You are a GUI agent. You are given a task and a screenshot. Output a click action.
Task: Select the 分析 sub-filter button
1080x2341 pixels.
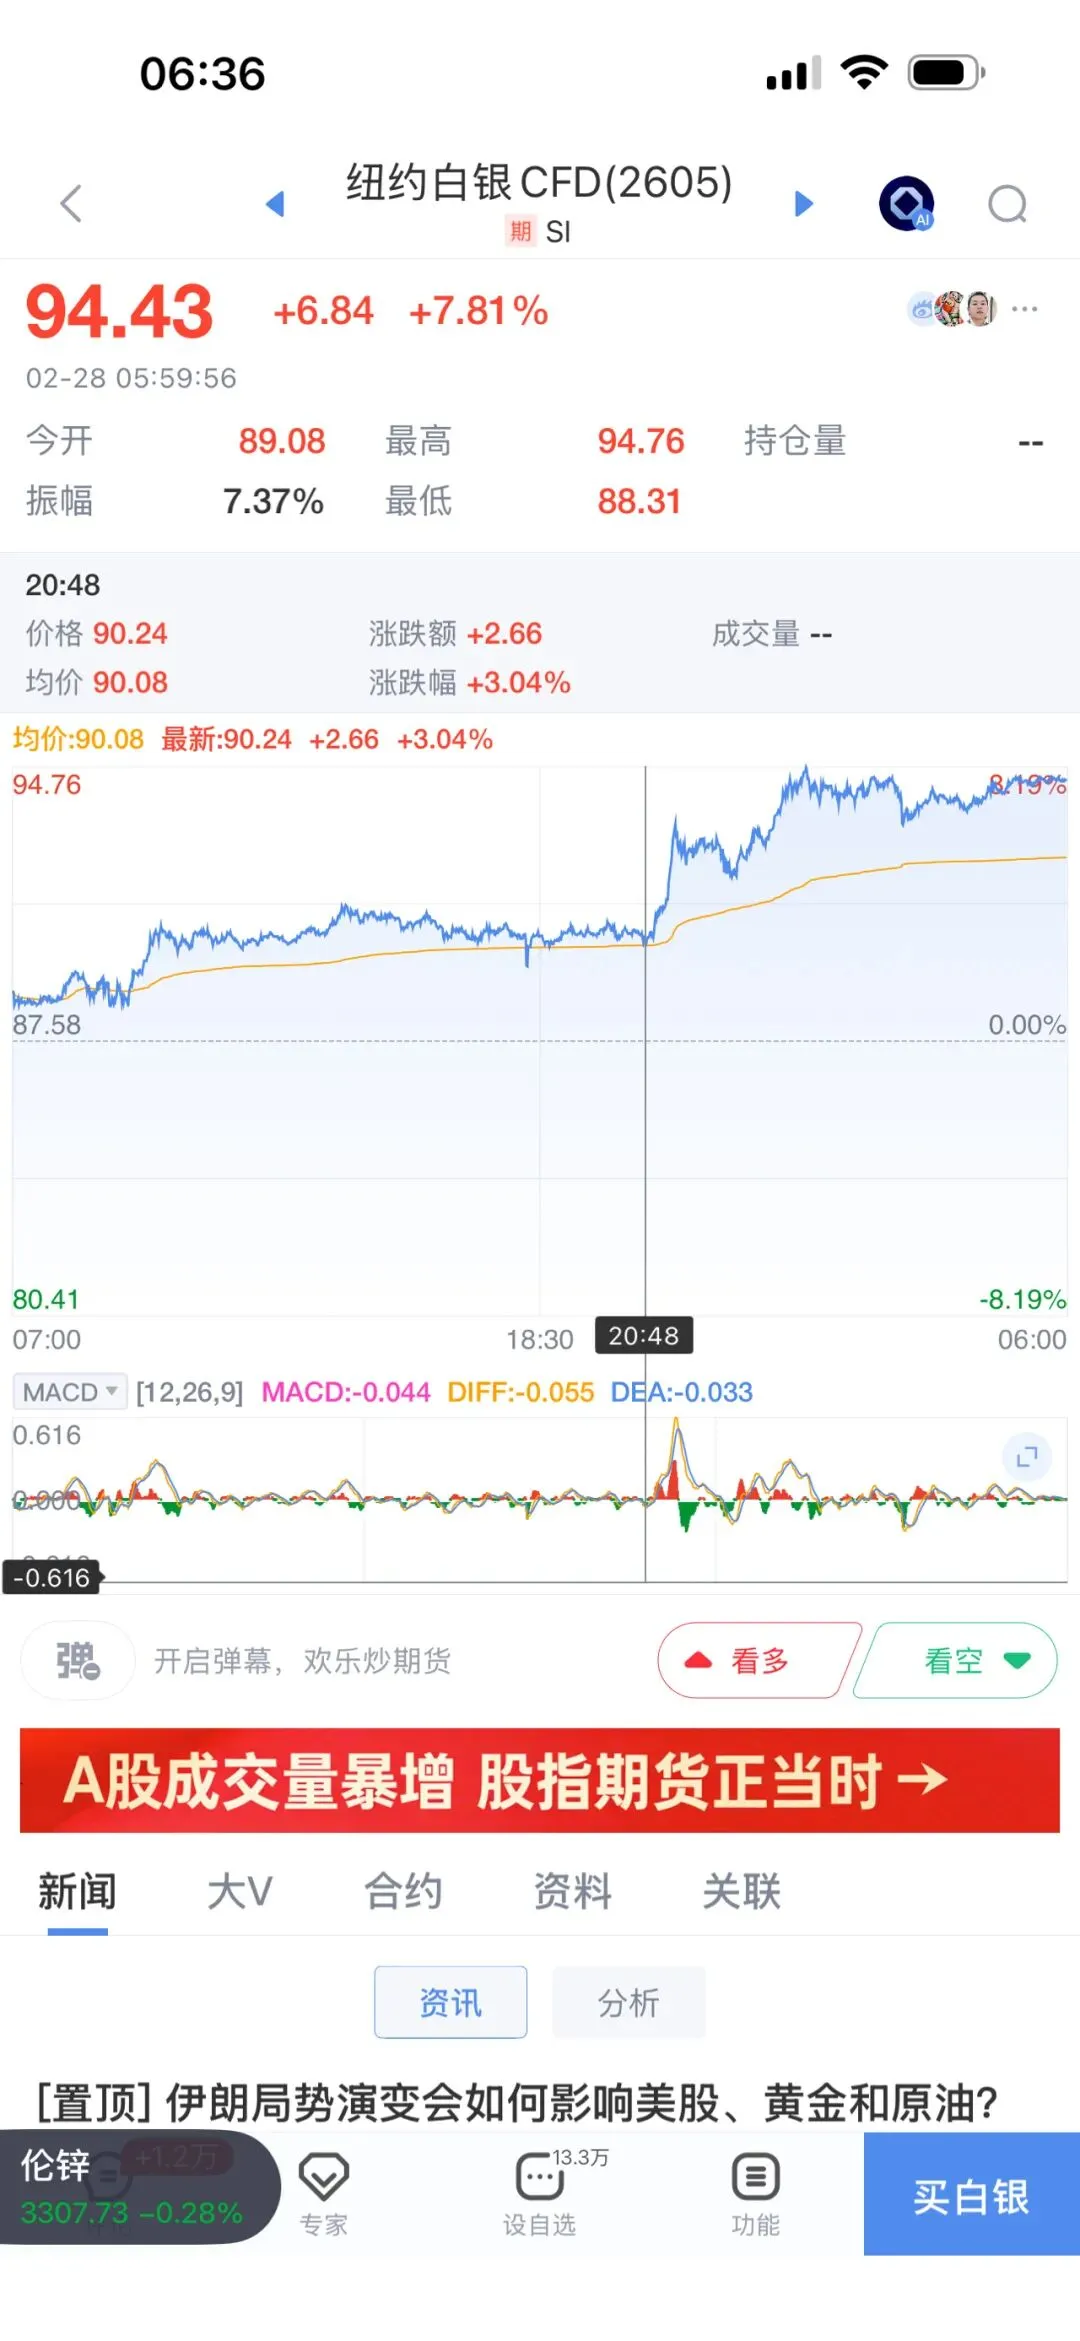tap(629, 2002)
